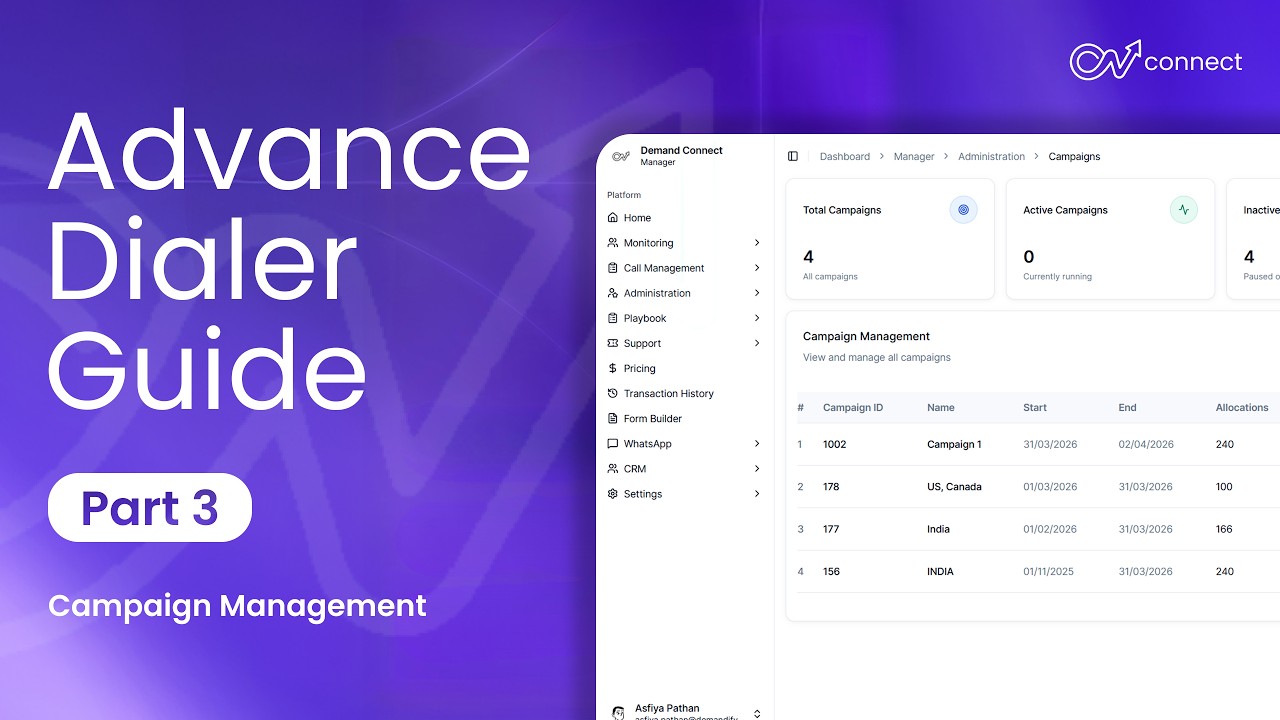Image resolution: width=1280 pixels, height=720 pixels.
Task: Click the Pricing dollar icon
Action: [x=613, y=368]
